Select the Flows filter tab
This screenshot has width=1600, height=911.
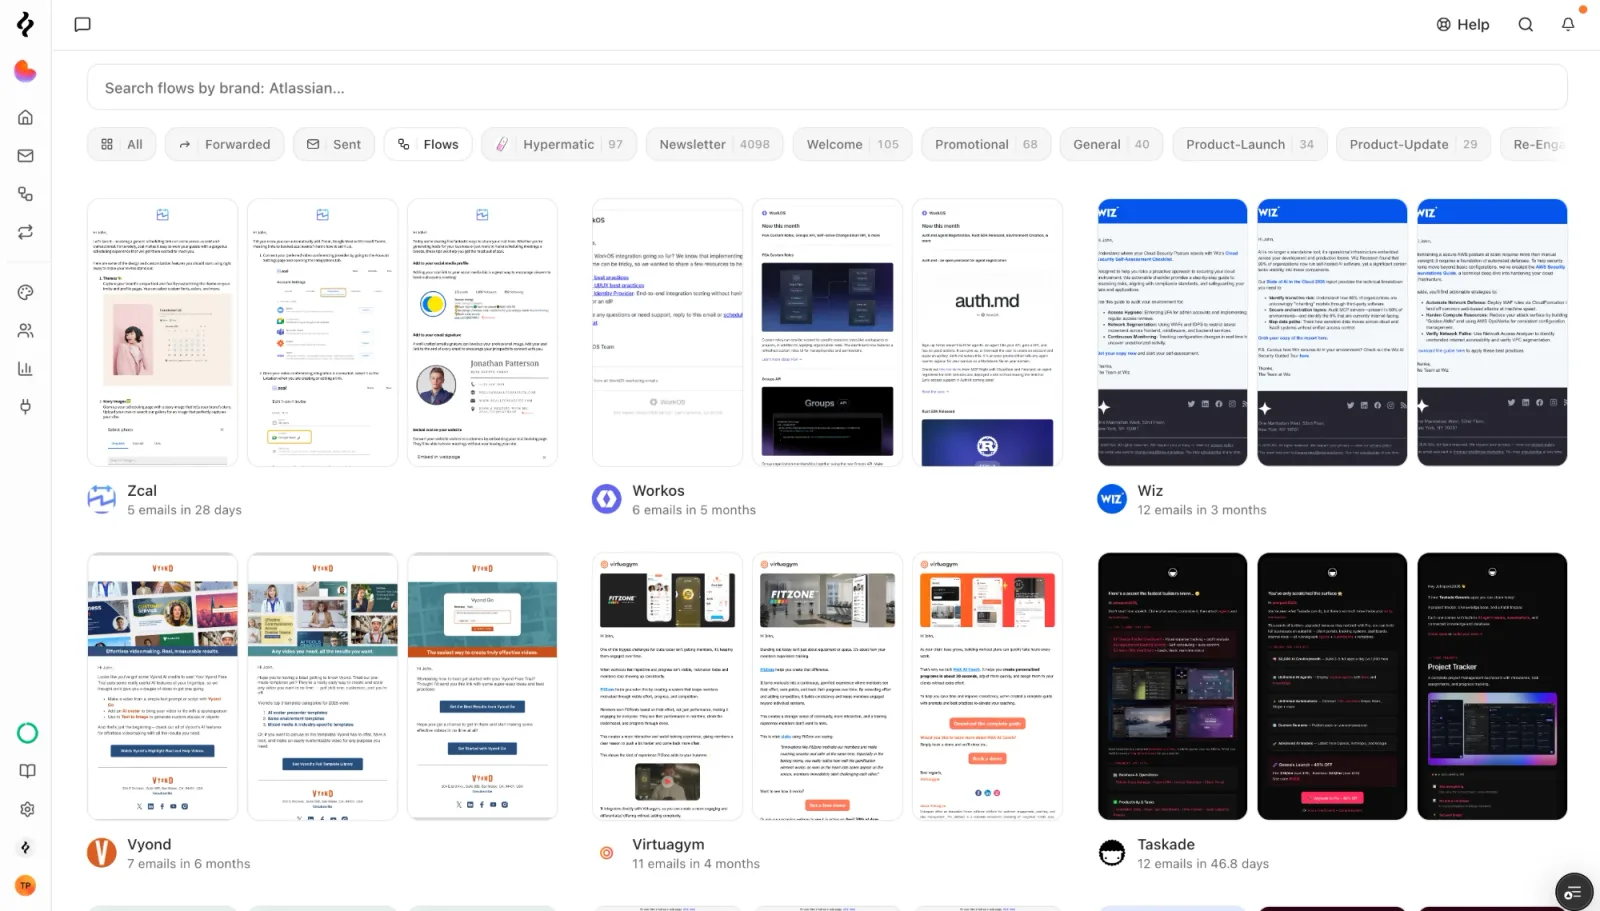(428, 144)
